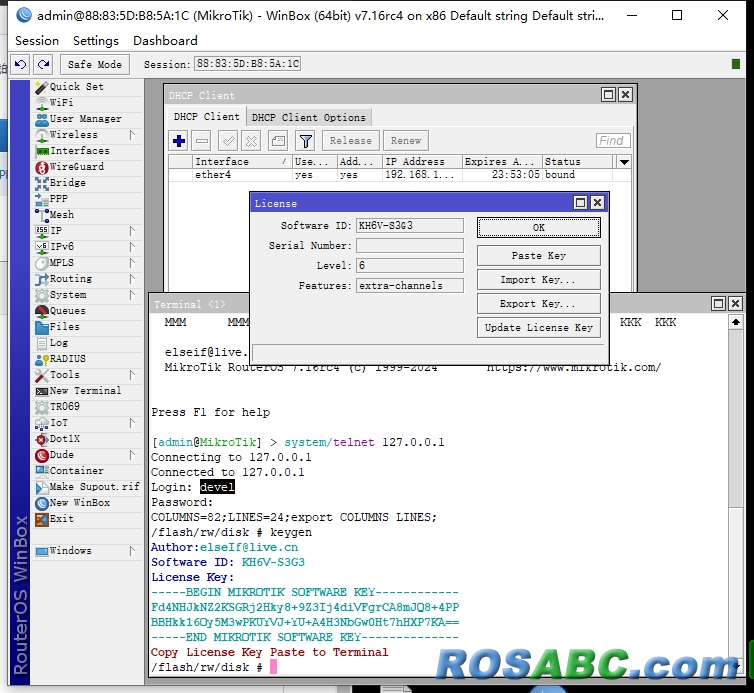Expand the IPv6 submenu
This screenshot has height=693, width=754.
click(x=132, y=247)
